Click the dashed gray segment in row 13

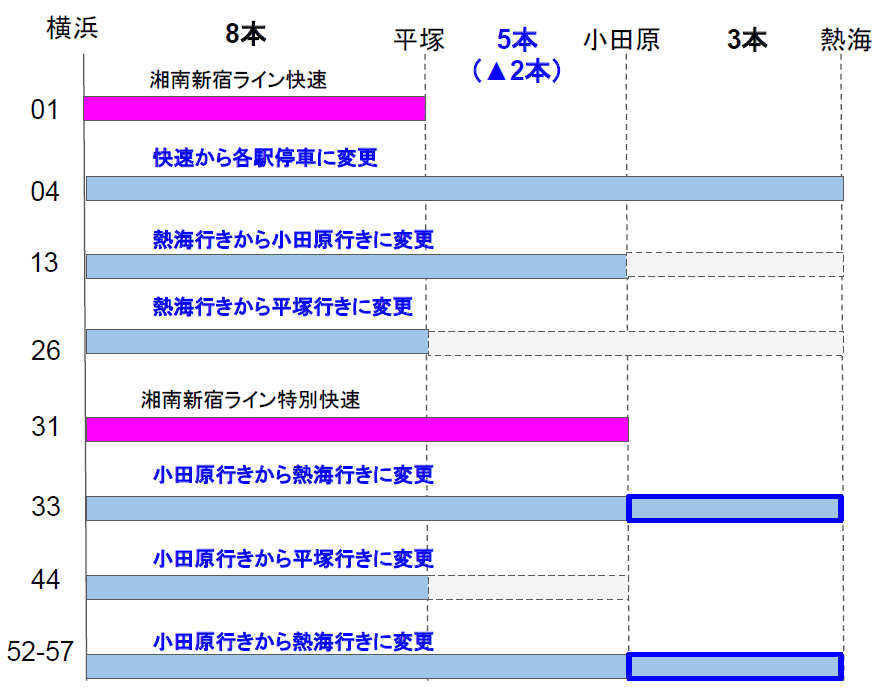735,264
